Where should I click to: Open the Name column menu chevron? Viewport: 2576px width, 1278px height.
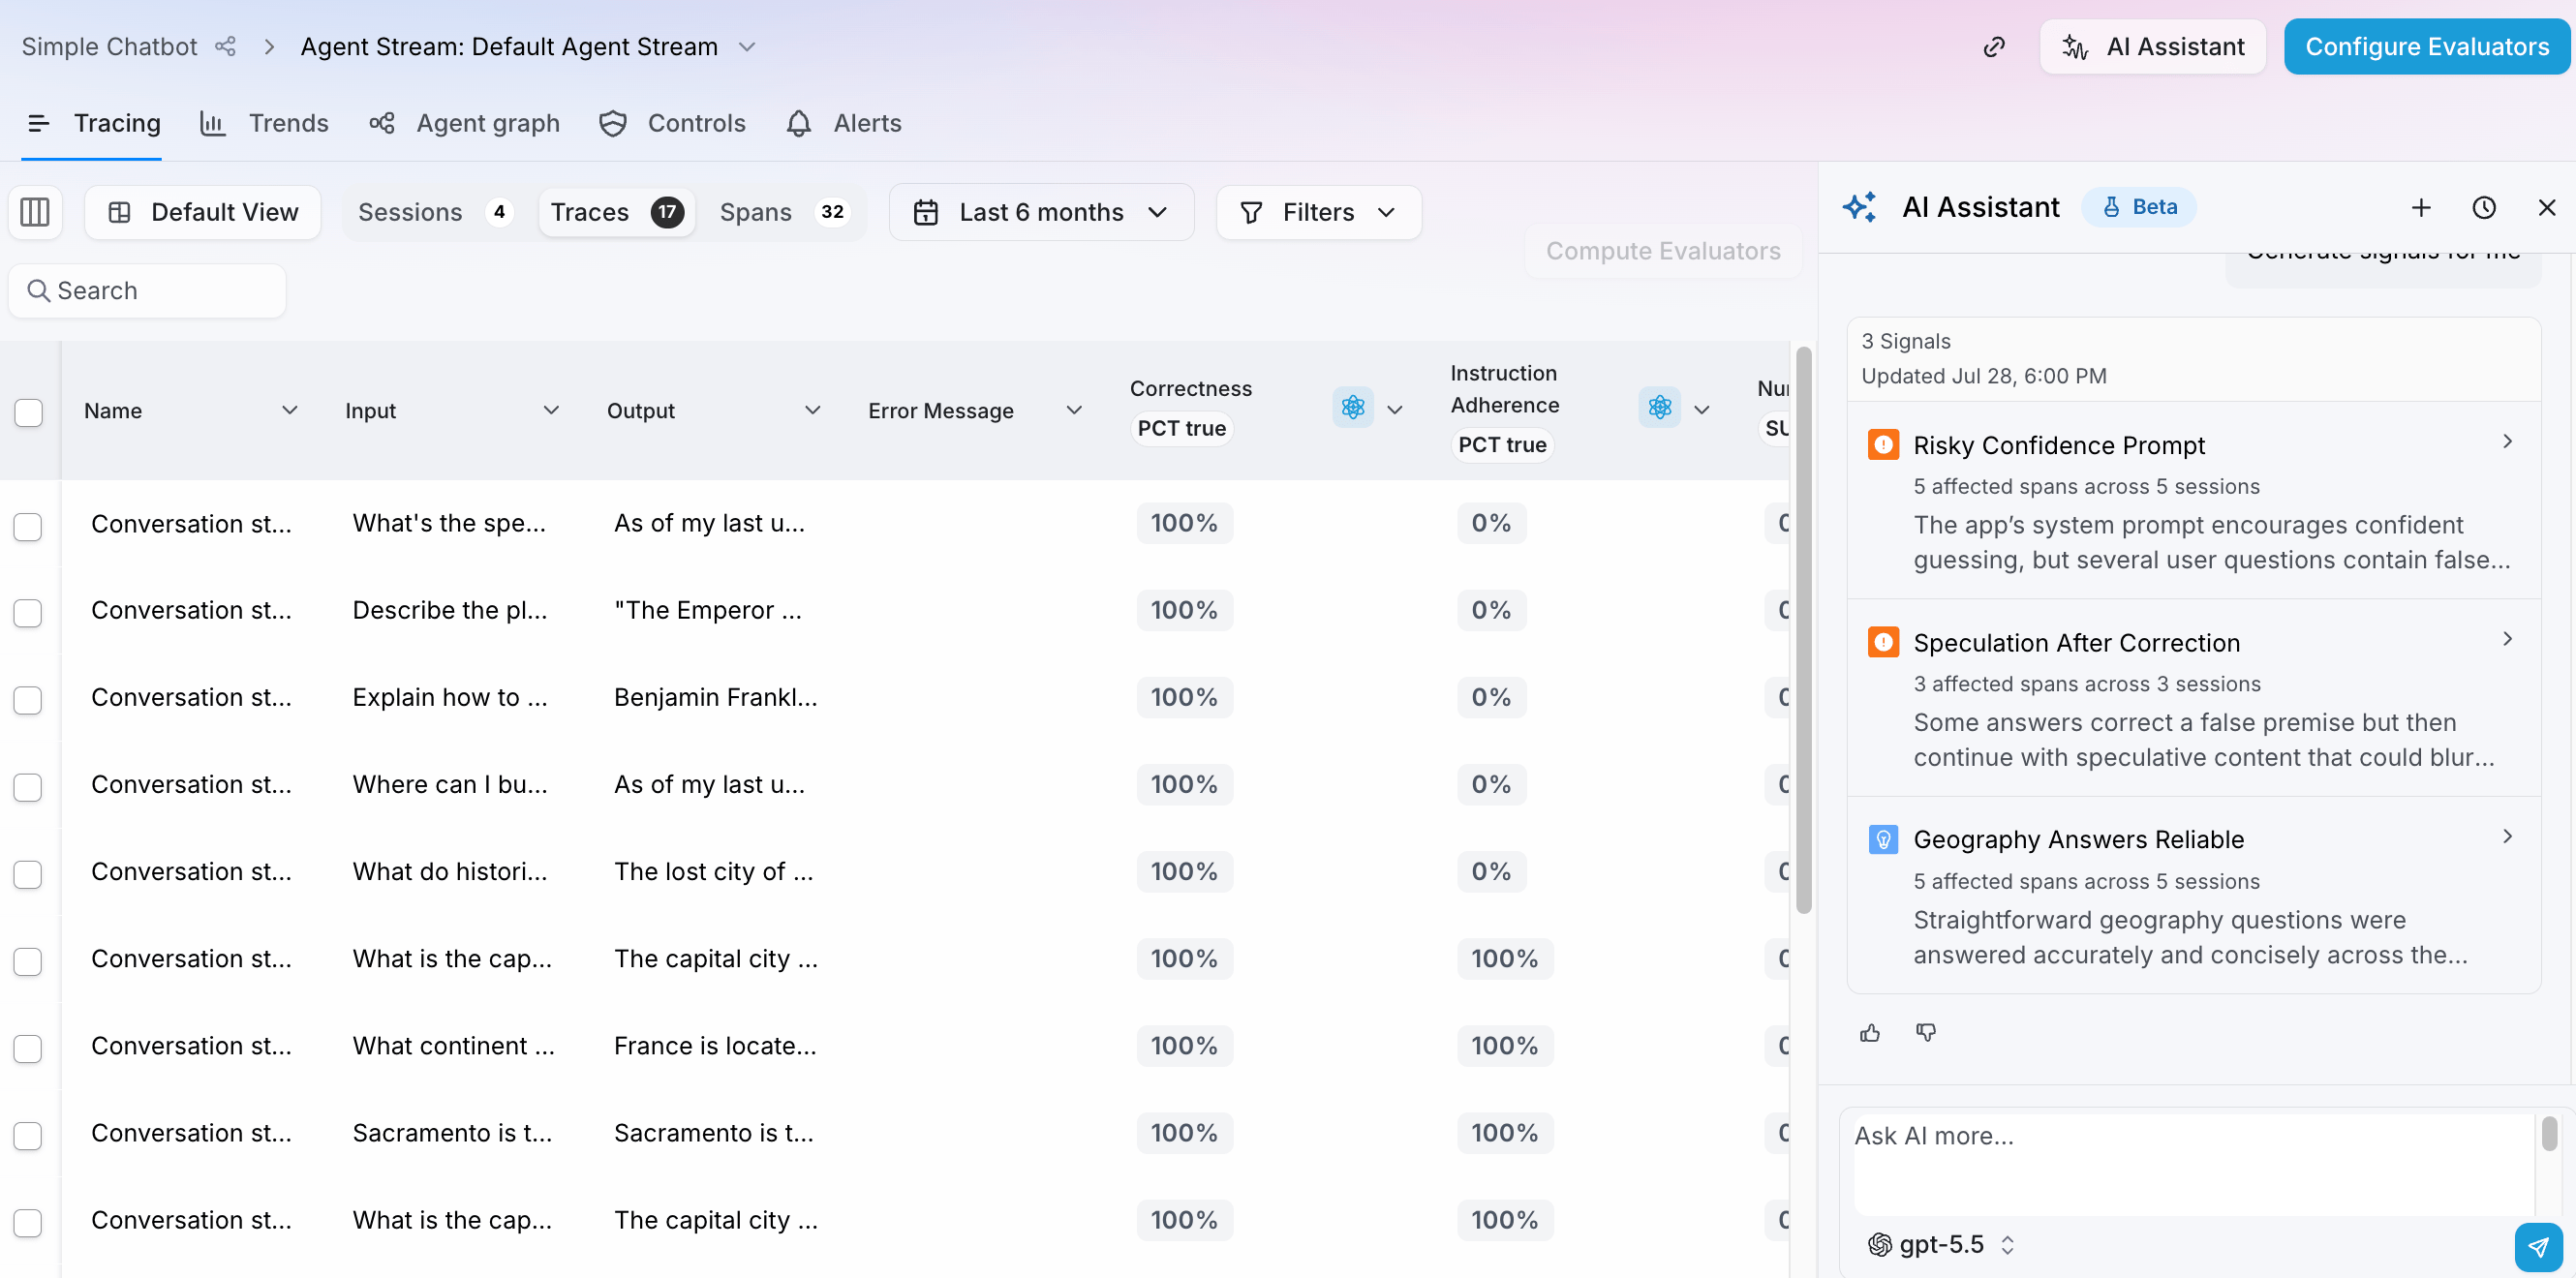pos(290,410)
